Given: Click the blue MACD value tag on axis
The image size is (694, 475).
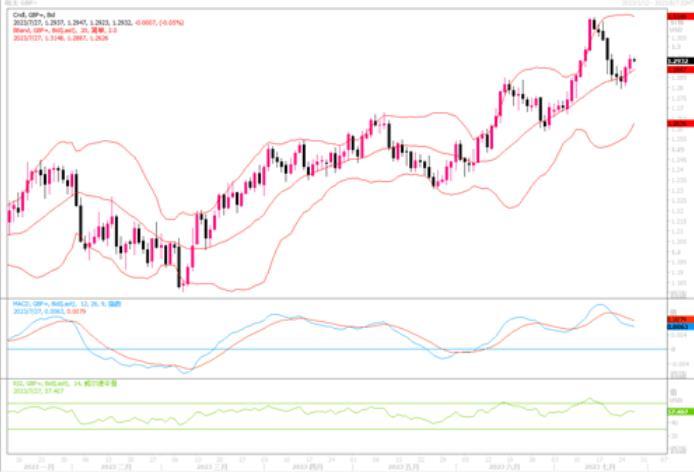Looking at the screenshot, I should [x=675, y=327].
